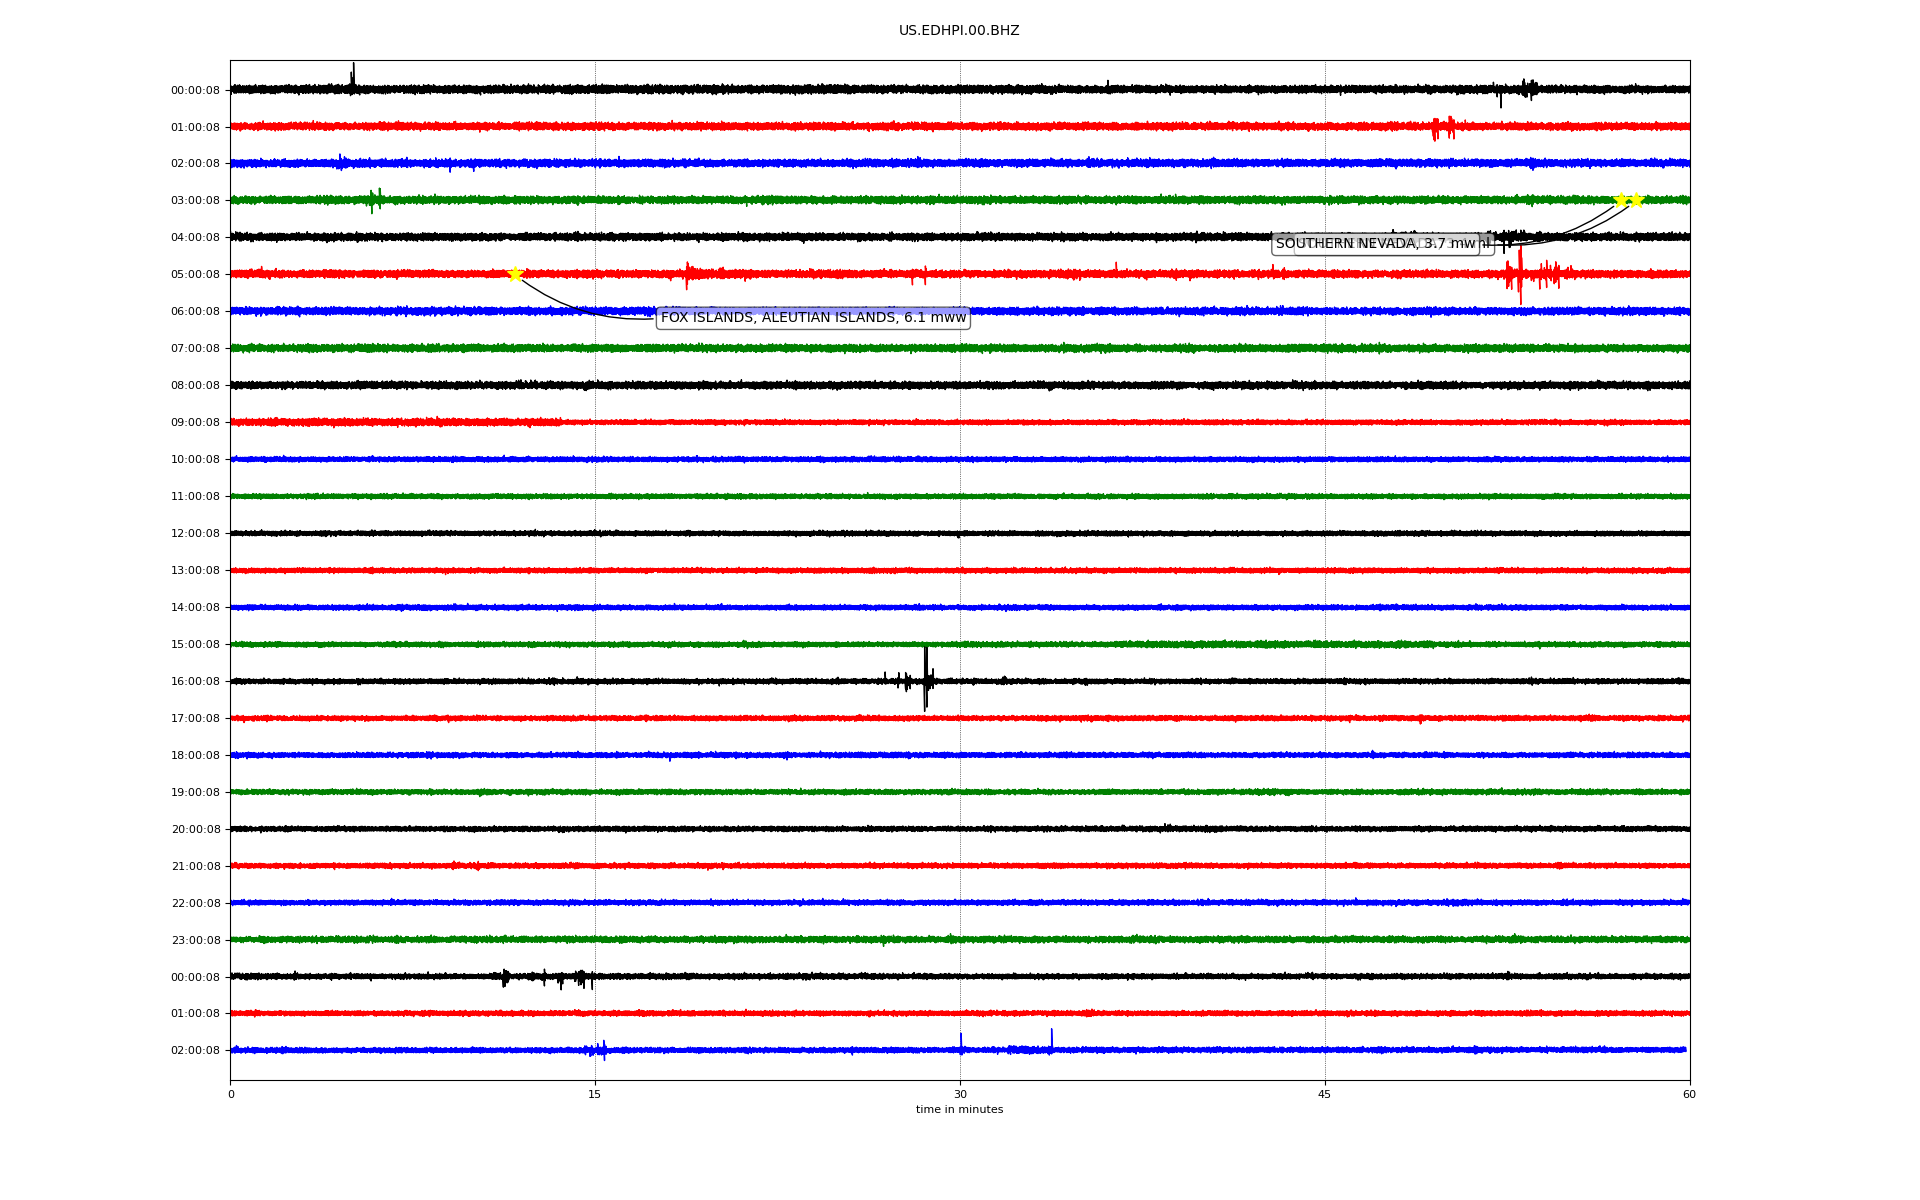Image resolution: width=1920 pixels, height=1200 pixels.
Task: Click the last 02:00:08 row label at bottom
Action: [x=195, y=1051]
